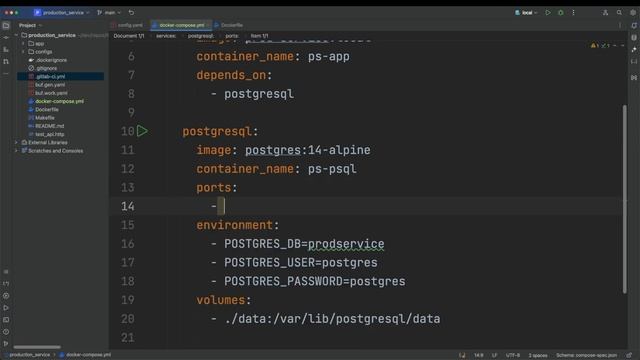Open Code With Me icon

click(x=605, y=13)
